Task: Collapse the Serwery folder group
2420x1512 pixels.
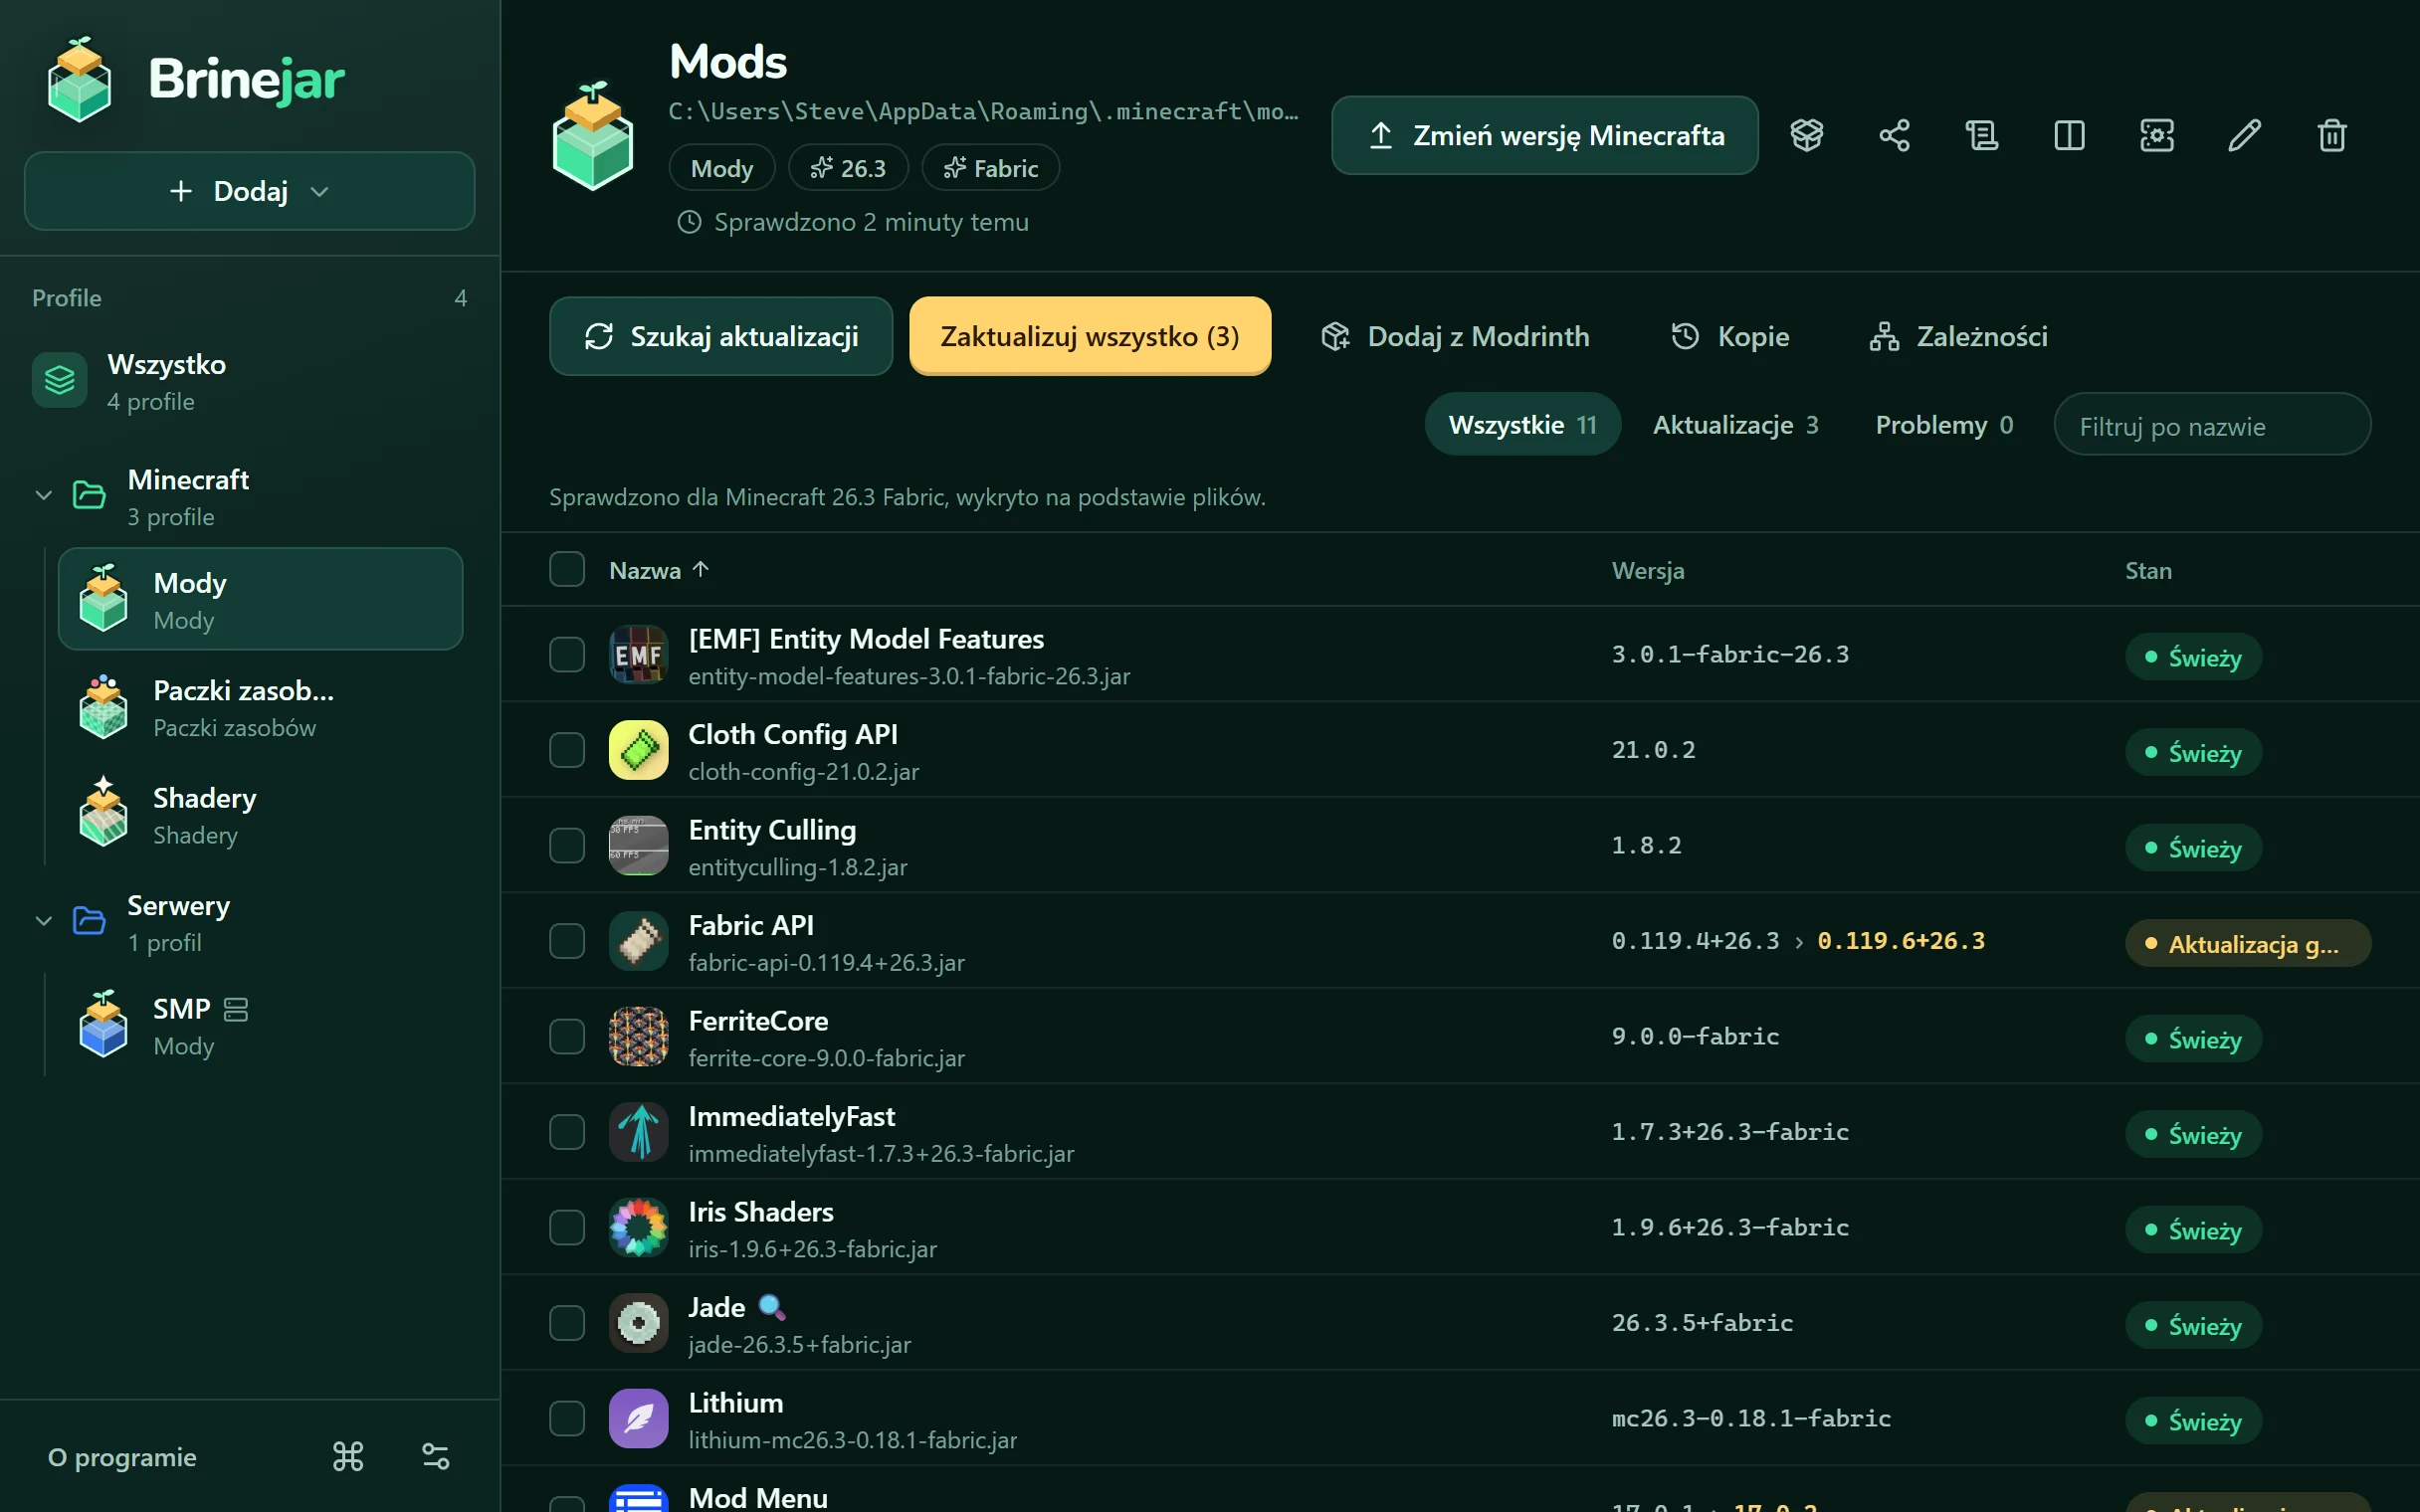Action: click(x=44, y=921)
